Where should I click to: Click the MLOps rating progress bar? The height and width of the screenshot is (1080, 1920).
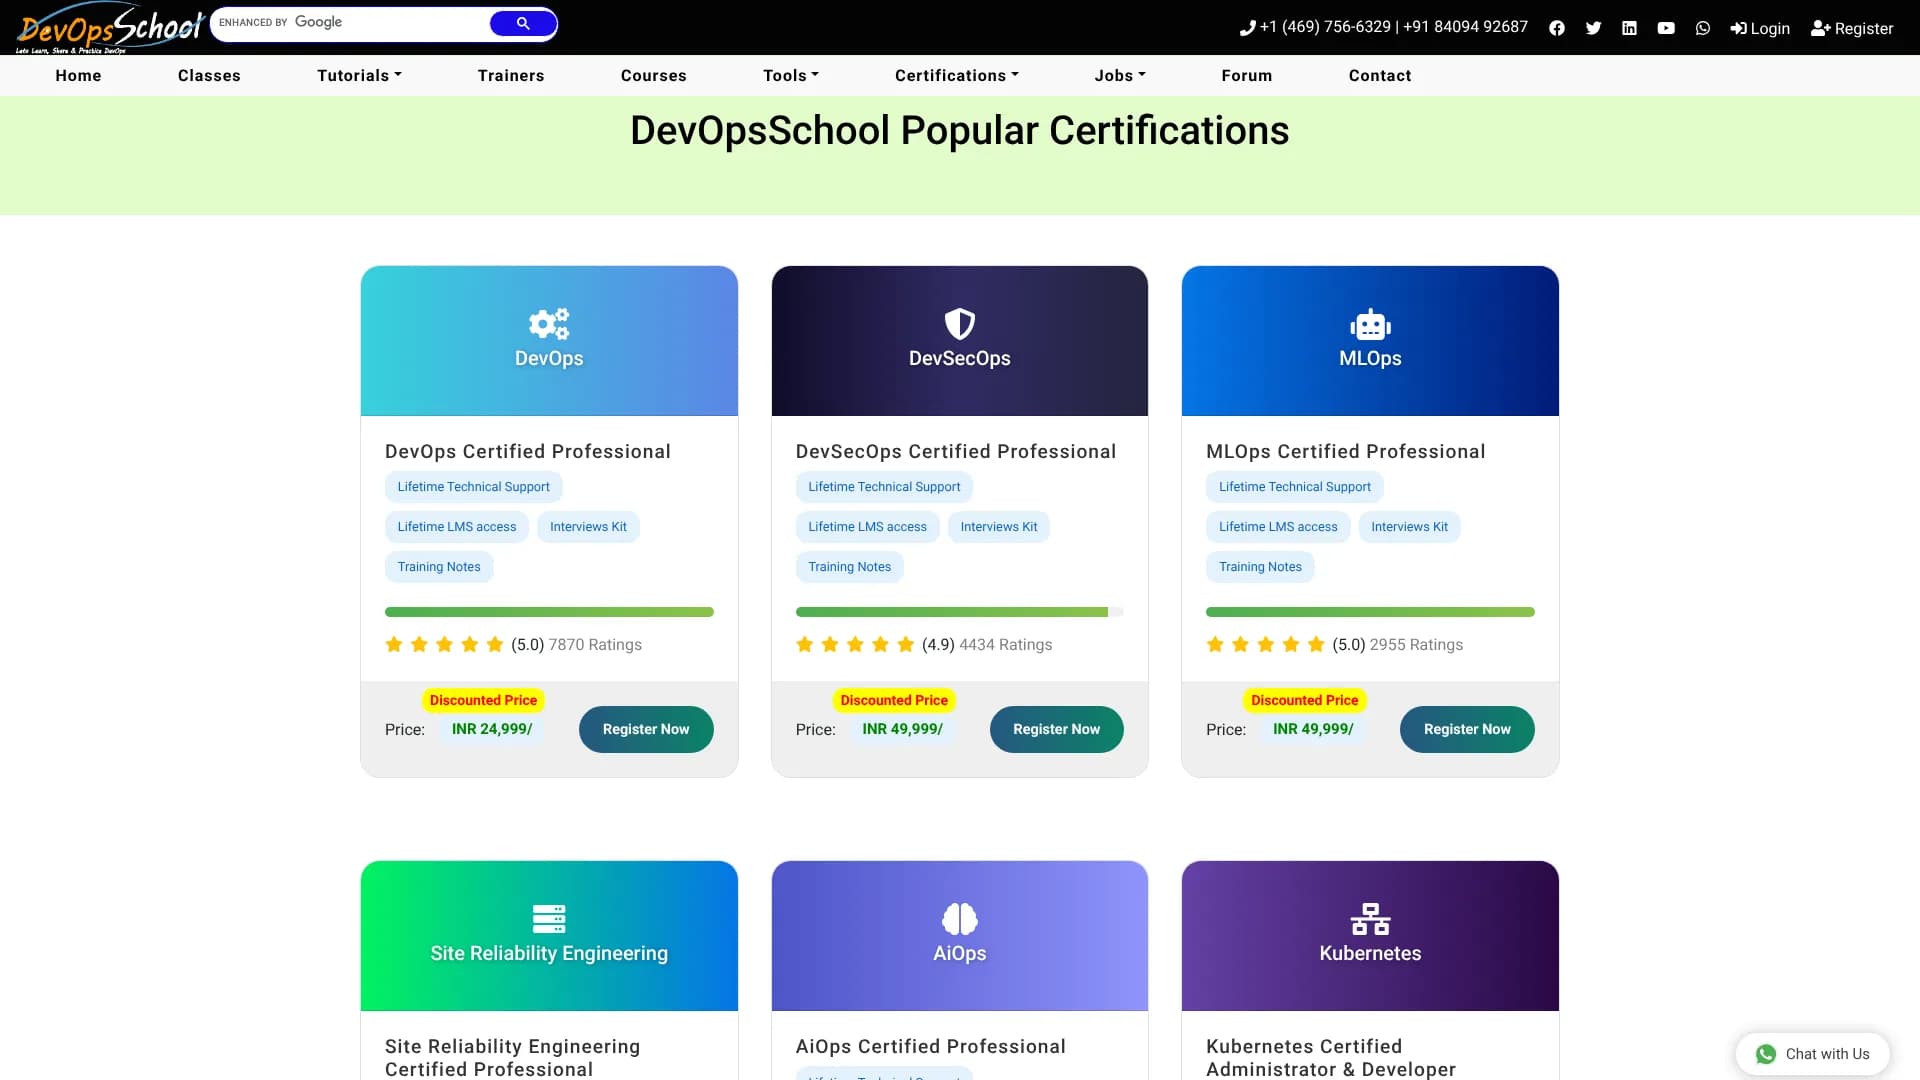coord(1370,612)
